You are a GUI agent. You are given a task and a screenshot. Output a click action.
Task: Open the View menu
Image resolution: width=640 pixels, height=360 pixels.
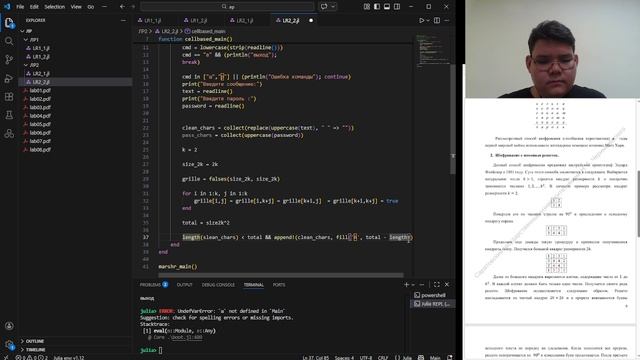(76, 7)
